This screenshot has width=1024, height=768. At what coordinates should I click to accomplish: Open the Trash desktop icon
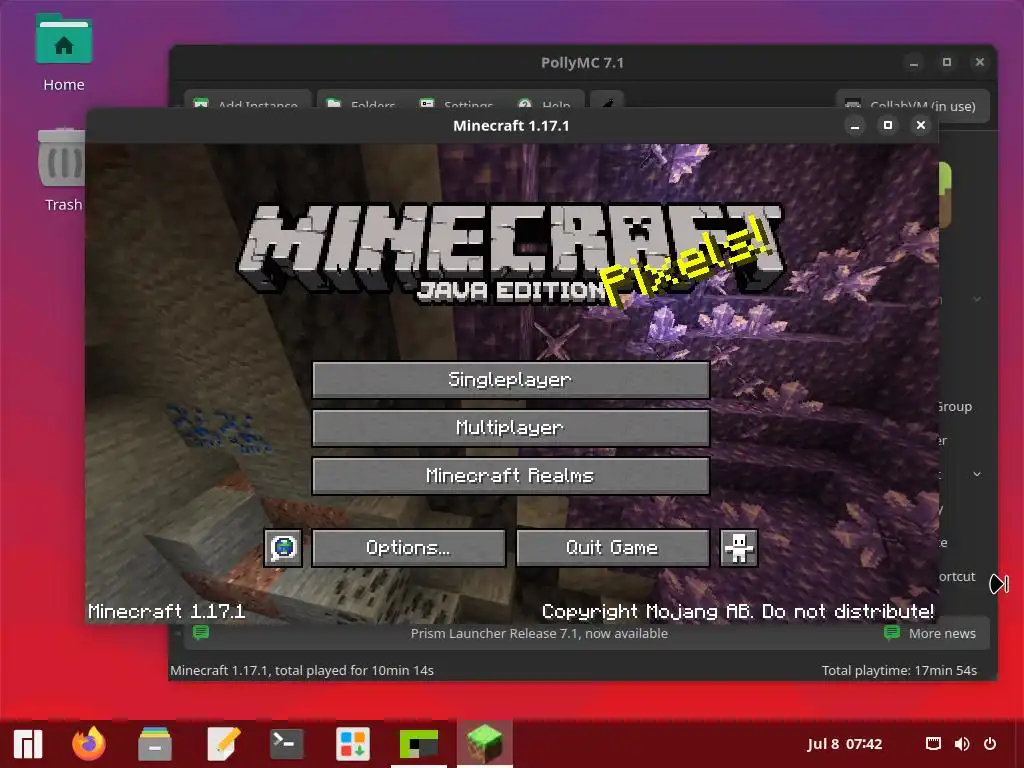point(62,170)
